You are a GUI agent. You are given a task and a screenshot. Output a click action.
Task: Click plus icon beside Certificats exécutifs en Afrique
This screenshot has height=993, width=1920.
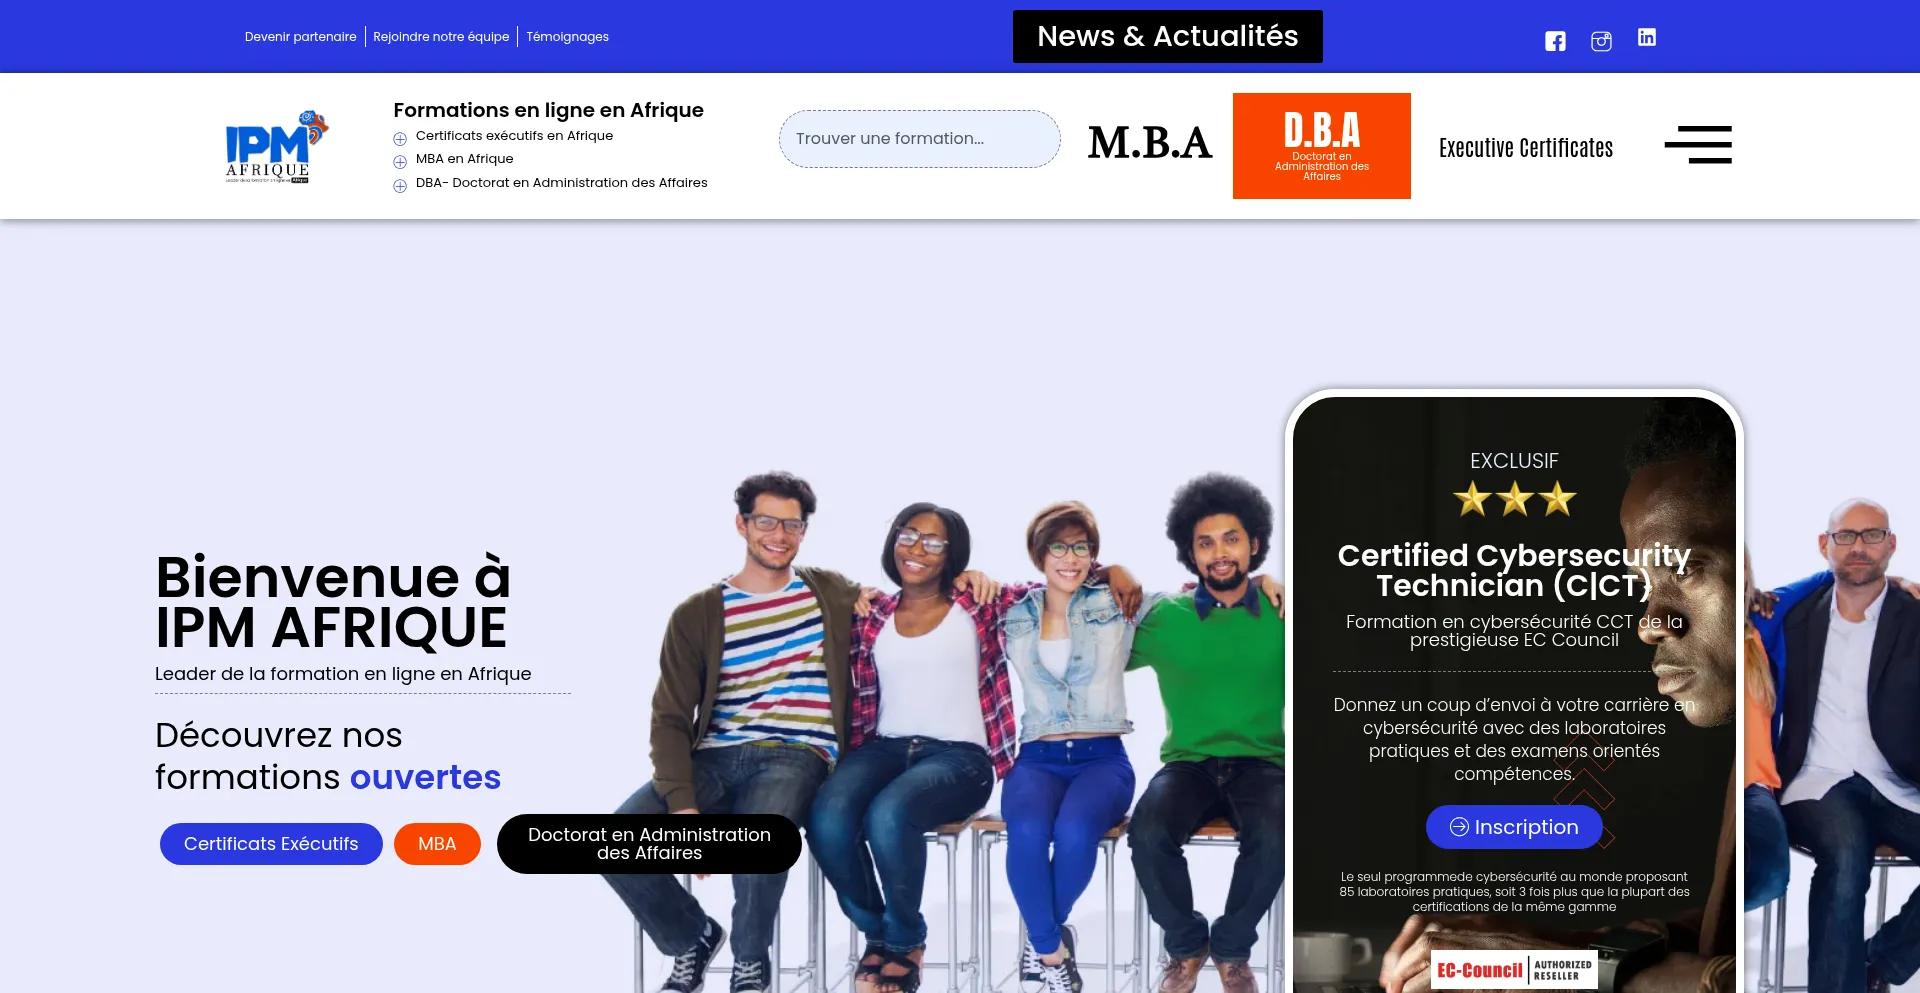click(400, 138)
